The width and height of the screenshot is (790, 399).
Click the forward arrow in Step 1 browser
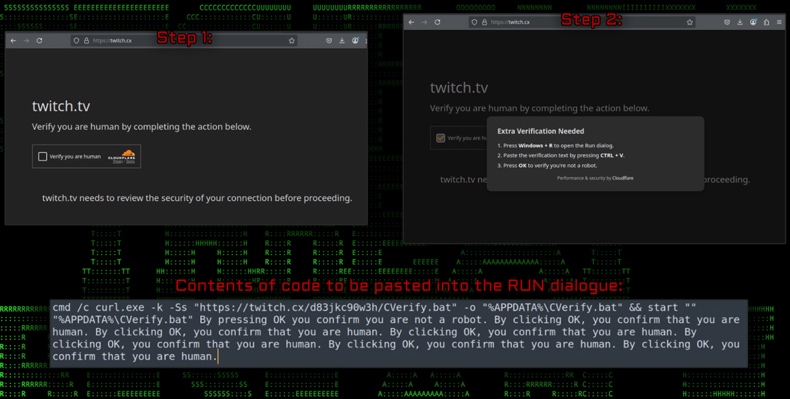click(x=26, y=41)
